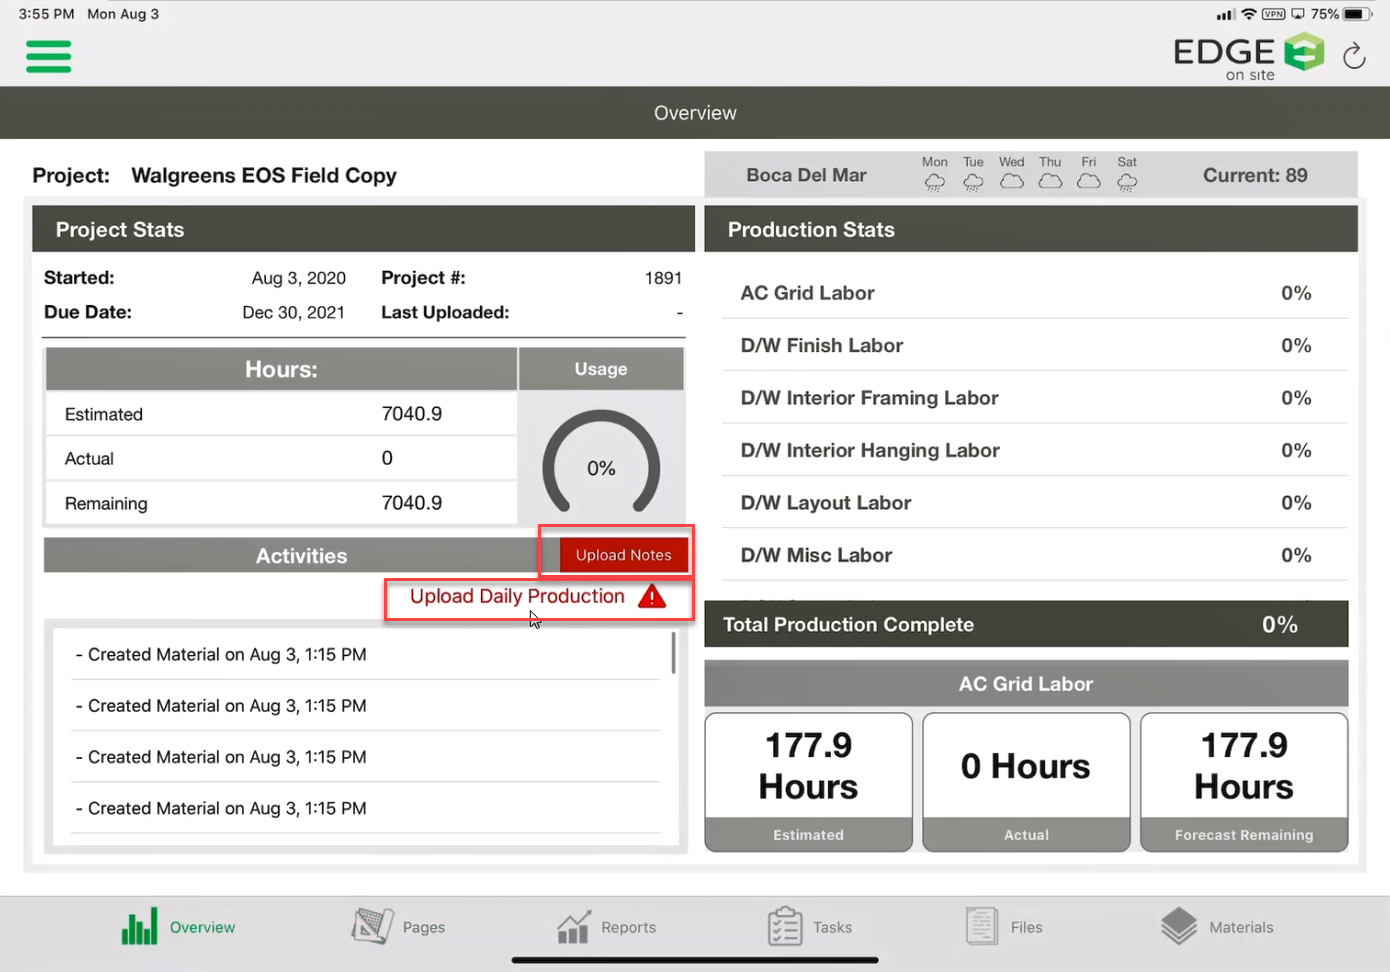
Task: Select the Overview tab header
Action: point(695,112)
